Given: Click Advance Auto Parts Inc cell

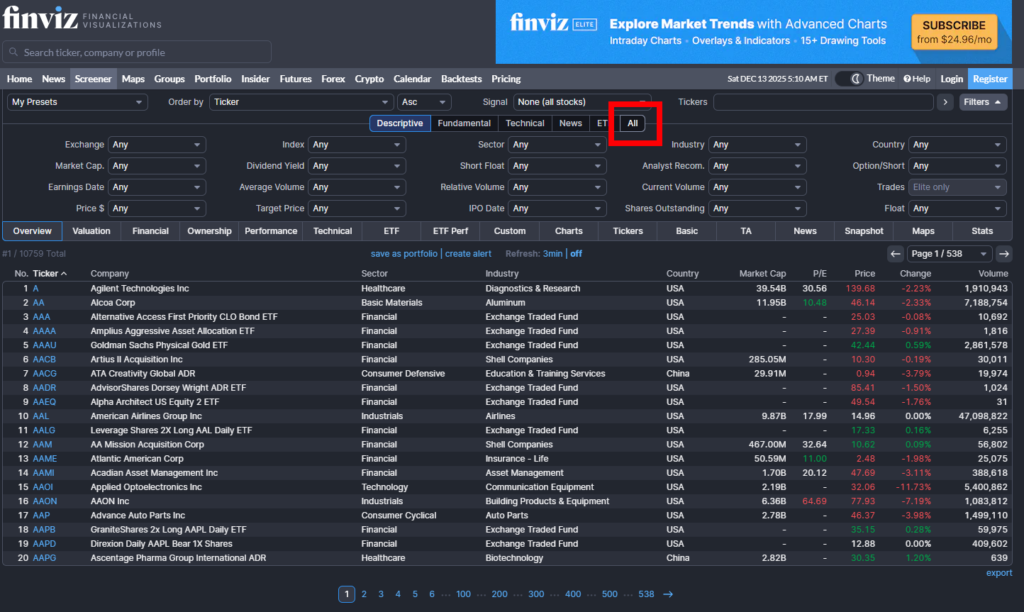Looking at the screenshot, I should 137,515.
